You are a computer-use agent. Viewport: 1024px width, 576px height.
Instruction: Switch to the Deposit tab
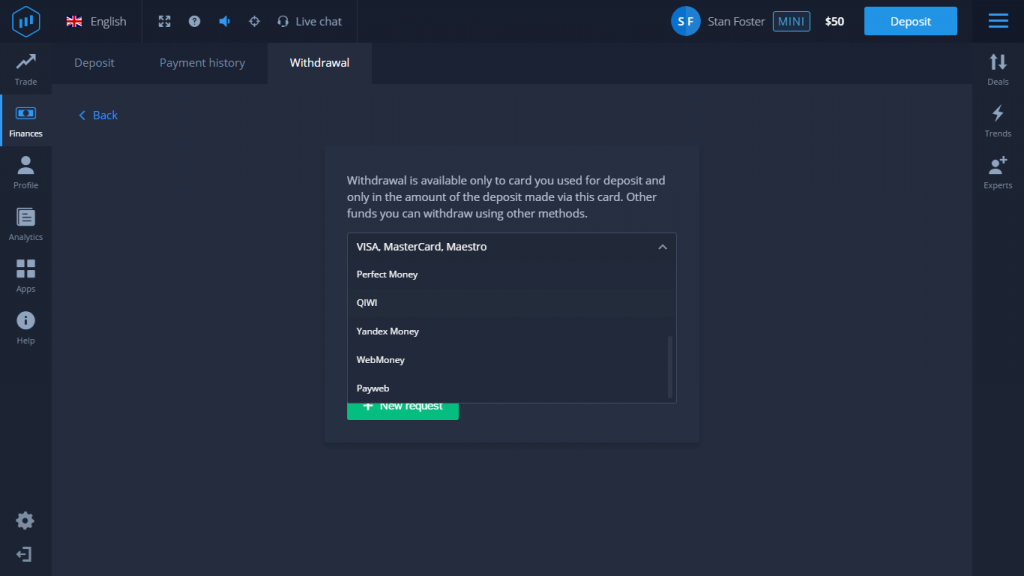94,63
